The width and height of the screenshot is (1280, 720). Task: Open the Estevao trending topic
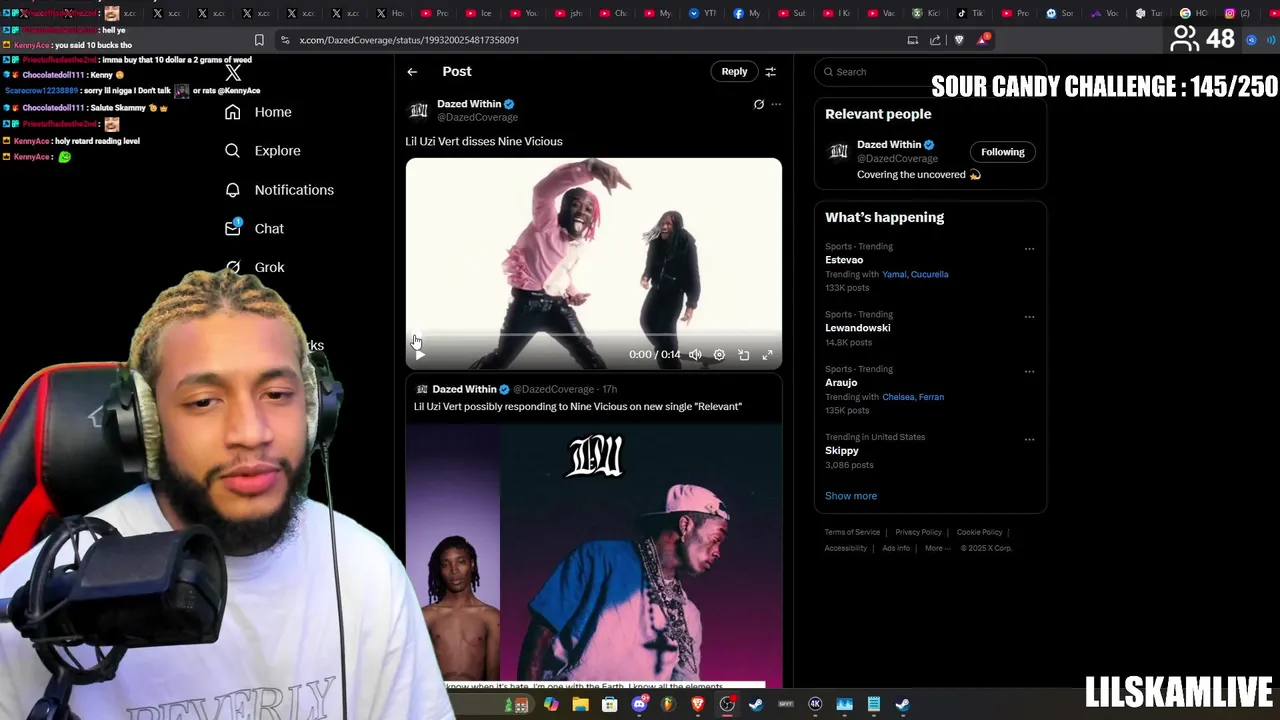click(844, 260)
